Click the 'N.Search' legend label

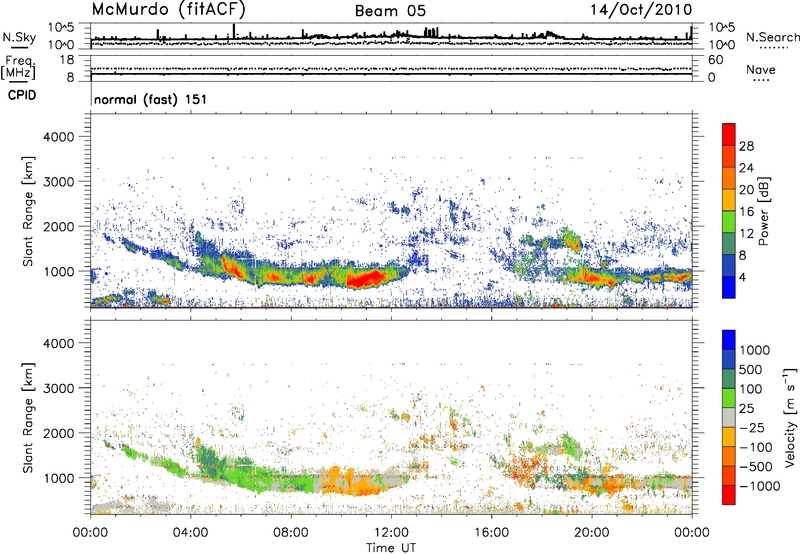(772, 37)
